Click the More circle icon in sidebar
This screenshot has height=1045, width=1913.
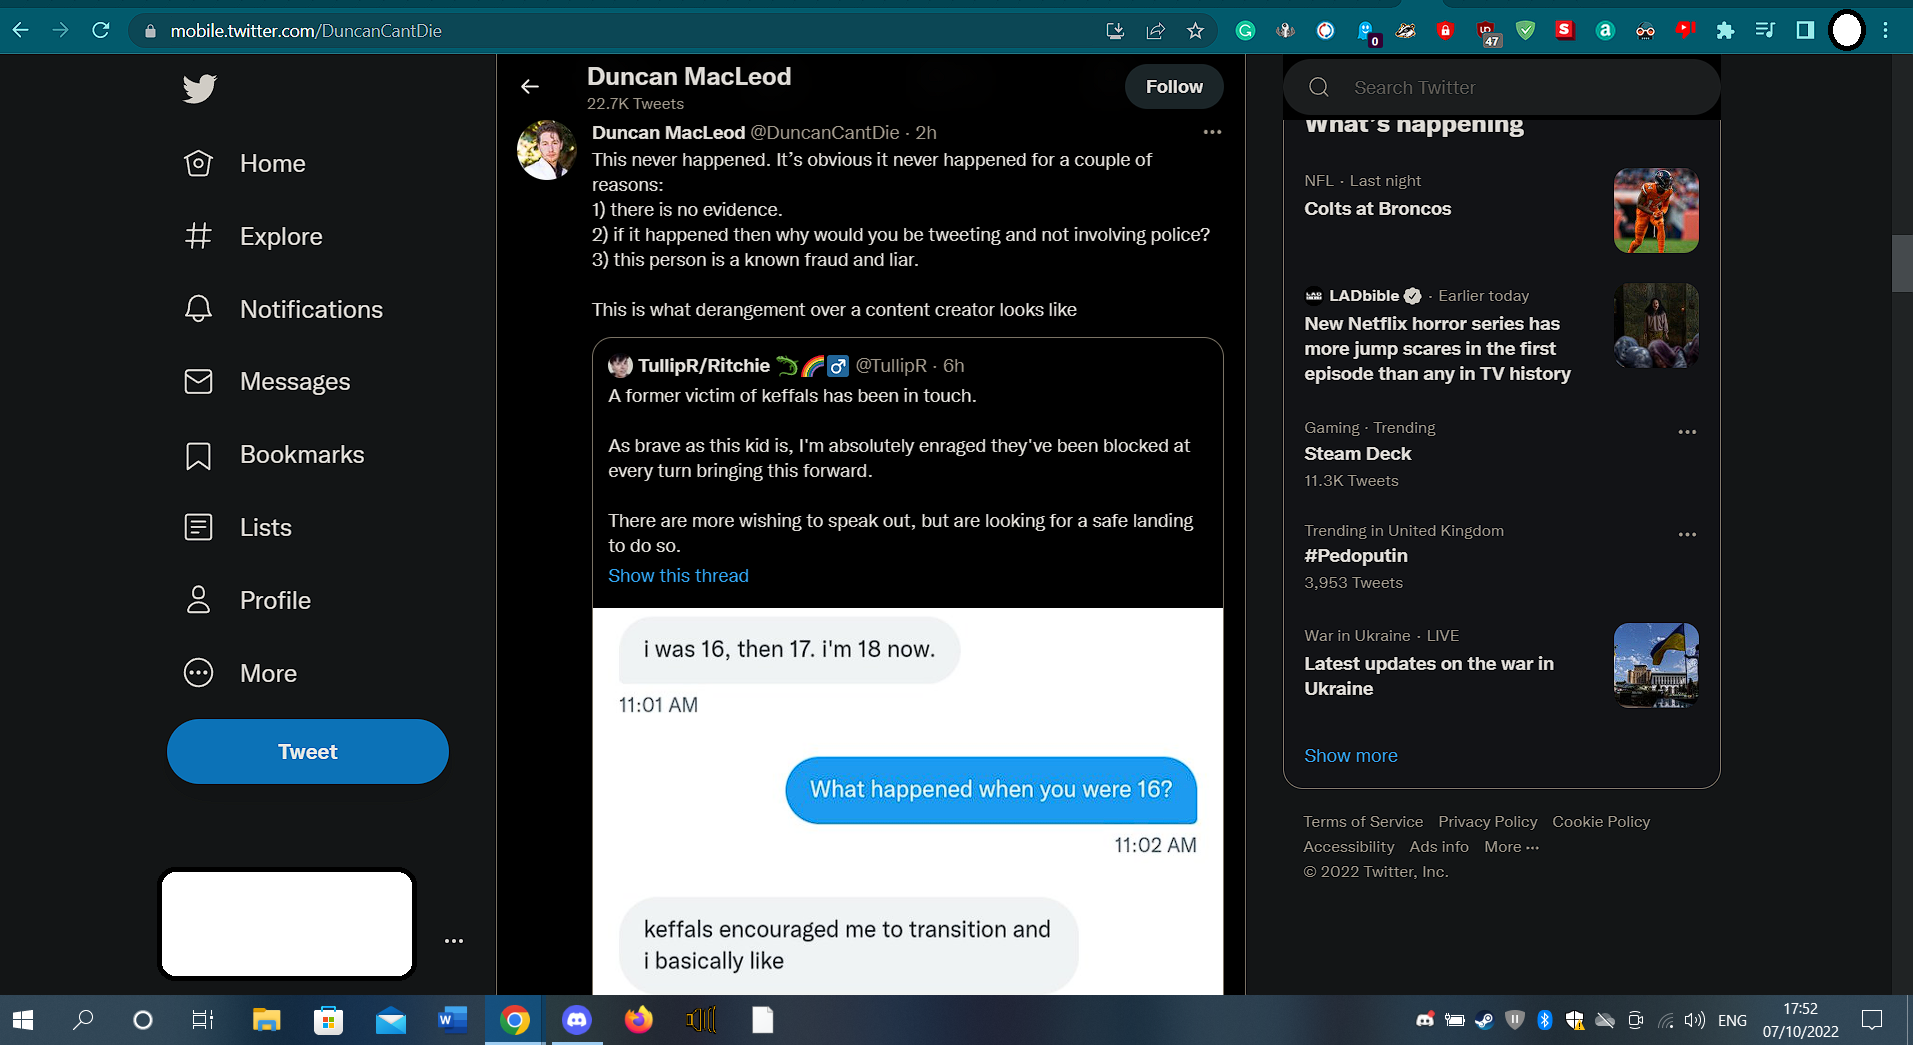point(198,673)
